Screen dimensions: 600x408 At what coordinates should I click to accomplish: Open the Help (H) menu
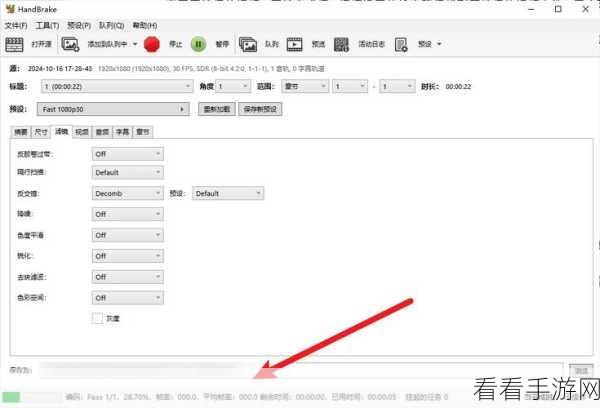pyautogui.click(x=145, y=26)
